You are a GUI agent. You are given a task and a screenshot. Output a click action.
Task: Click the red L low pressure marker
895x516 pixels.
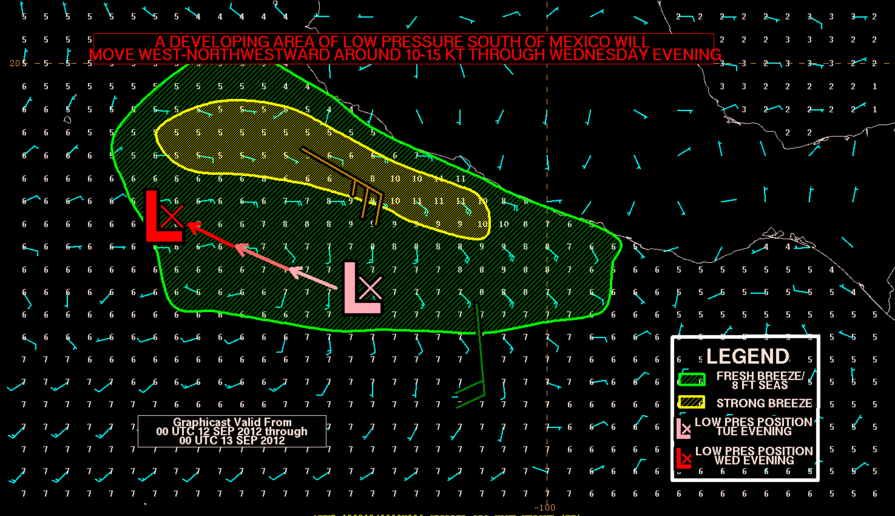164,217
